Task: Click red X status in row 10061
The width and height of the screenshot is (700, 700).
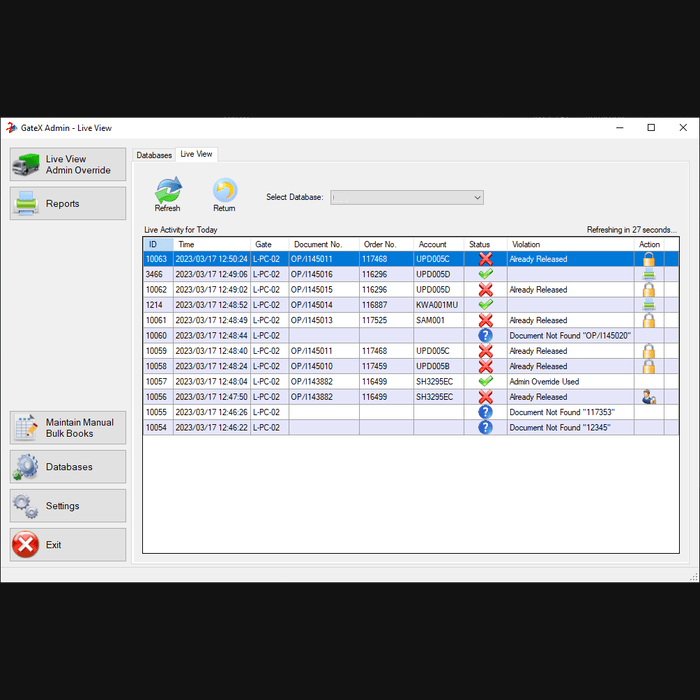Action: 486,321
